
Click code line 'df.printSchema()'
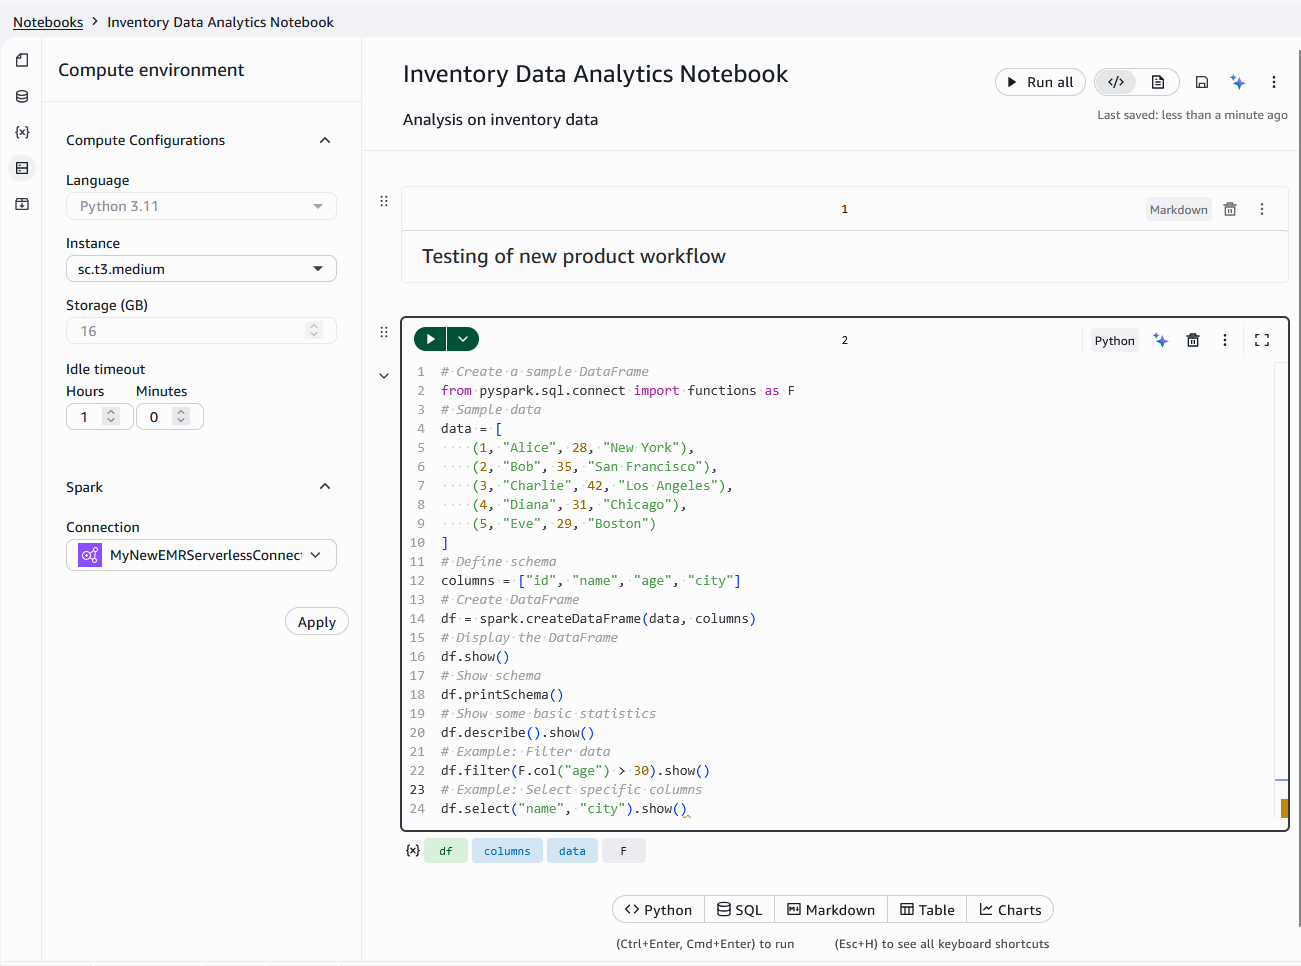502,694
